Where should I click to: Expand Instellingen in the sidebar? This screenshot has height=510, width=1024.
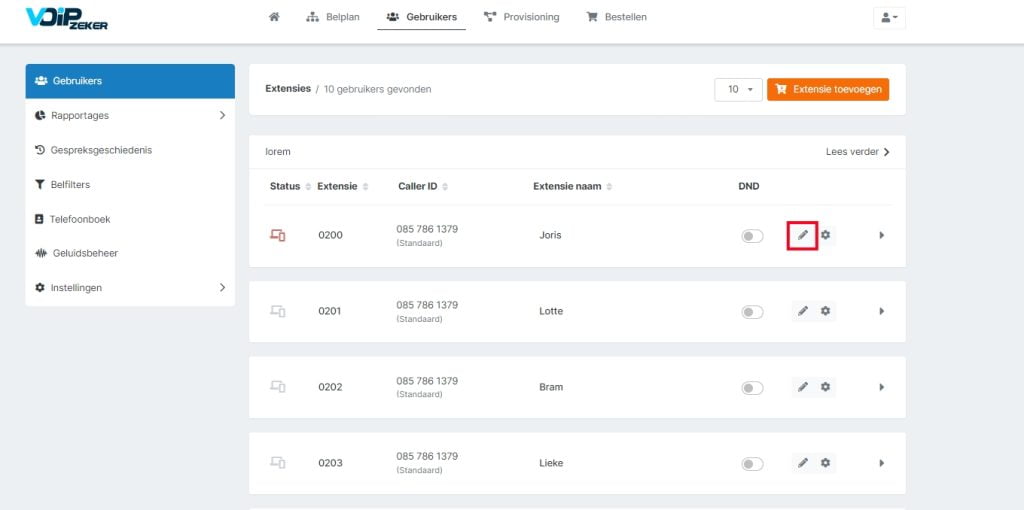coord(130,288)
